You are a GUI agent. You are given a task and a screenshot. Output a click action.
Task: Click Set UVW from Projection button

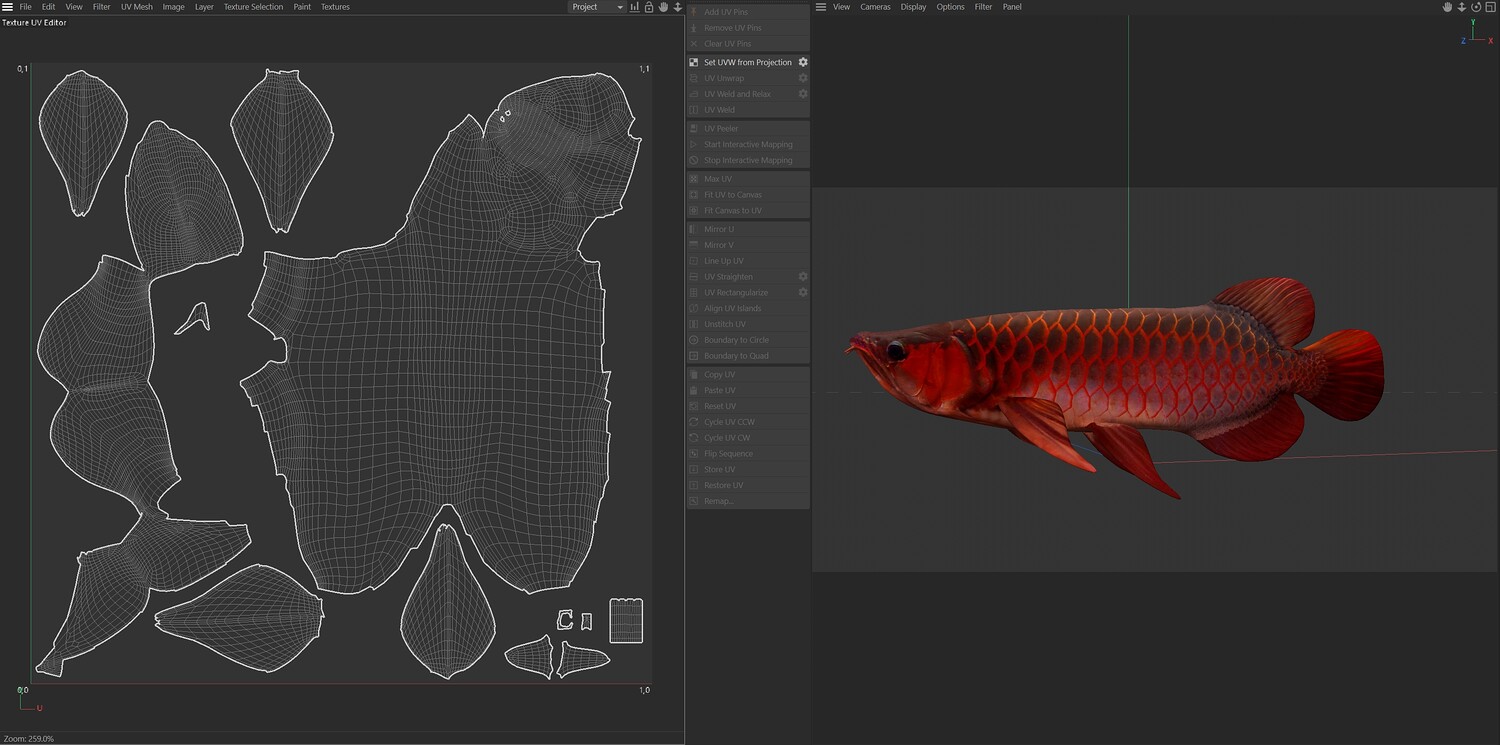point(748,62)
